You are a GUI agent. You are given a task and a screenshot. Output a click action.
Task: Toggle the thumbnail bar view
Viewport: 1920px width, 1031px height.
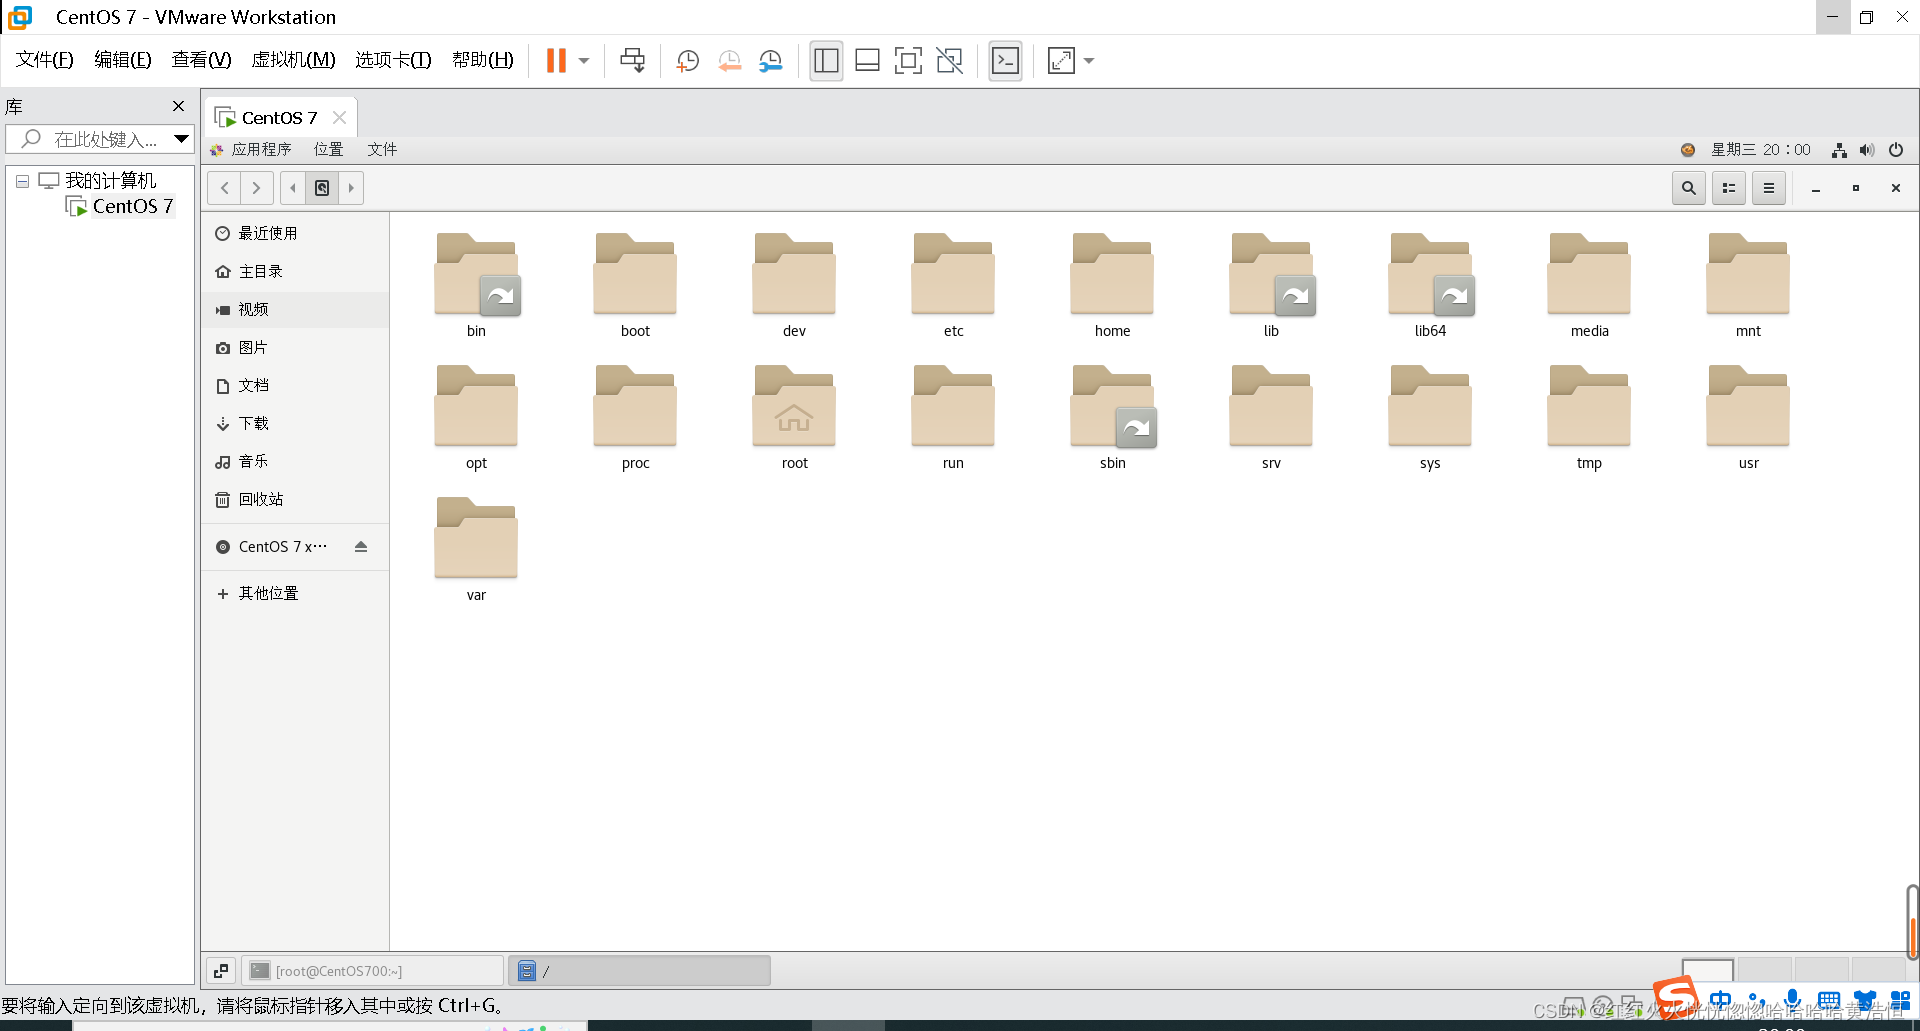pyautogui.click(x=867, y=61)
